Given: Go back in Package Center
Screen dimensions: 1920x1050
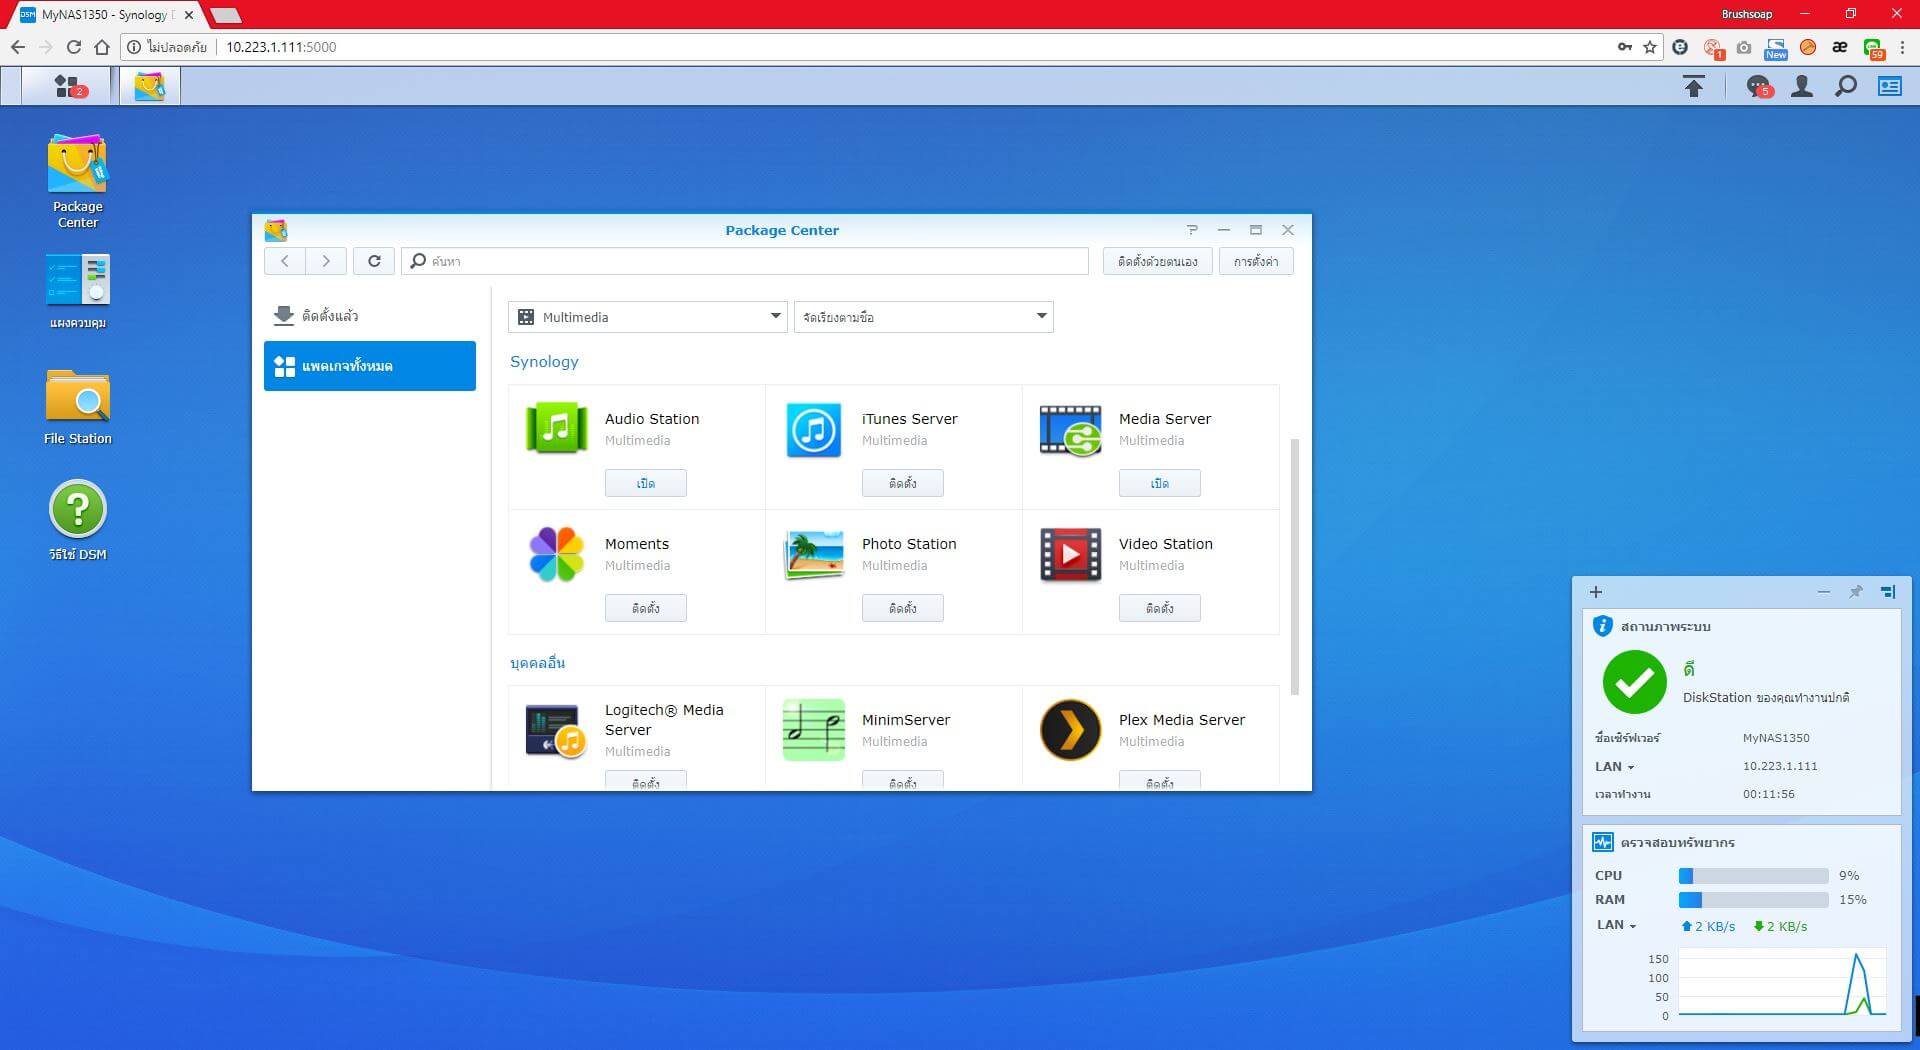Looking at the screenshot, I should (285, 261).
